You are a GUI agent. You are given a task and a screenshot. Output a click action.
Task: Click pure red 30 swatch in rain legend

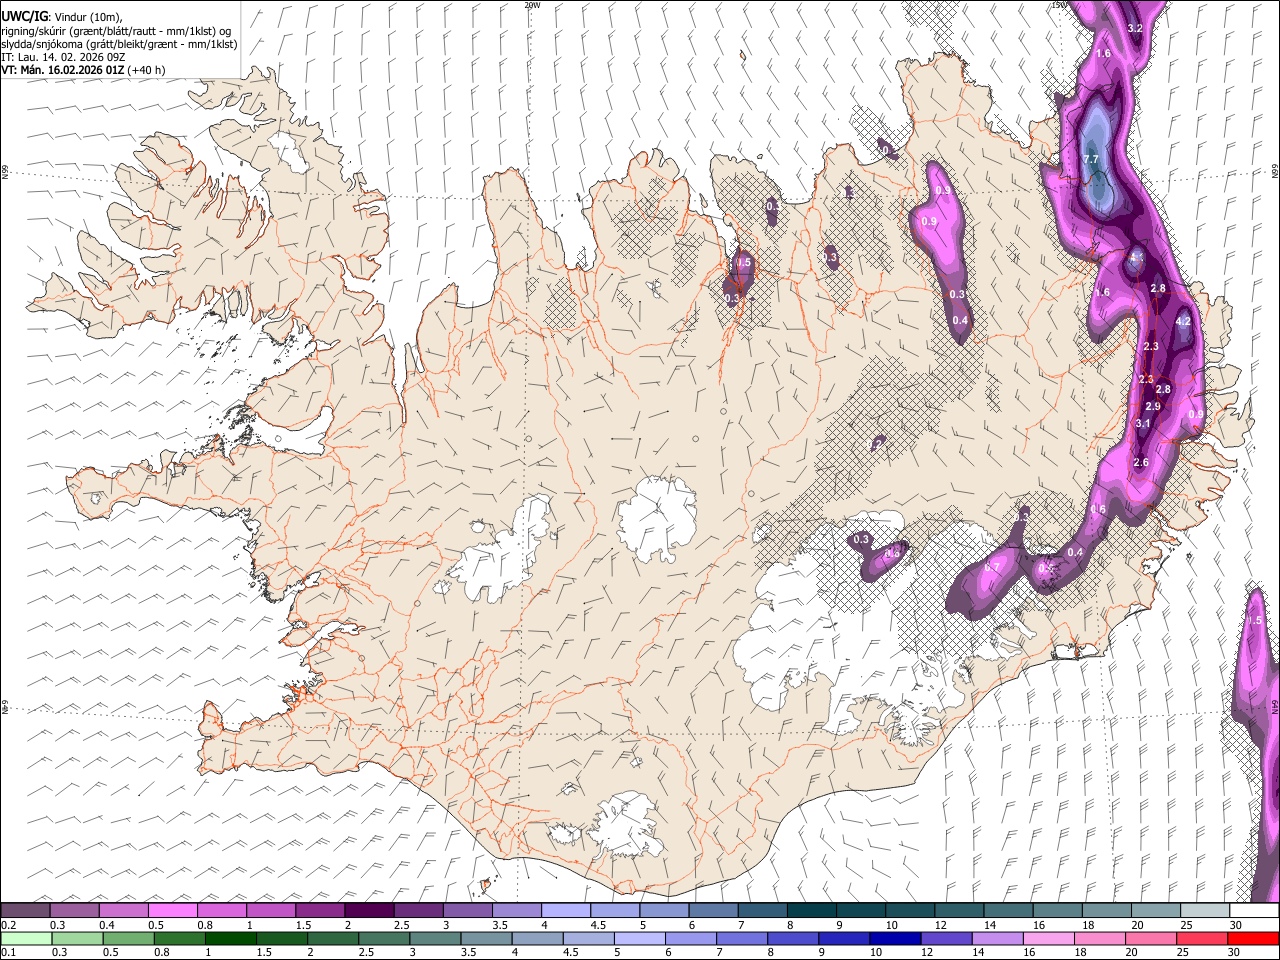coord(1253,938)
